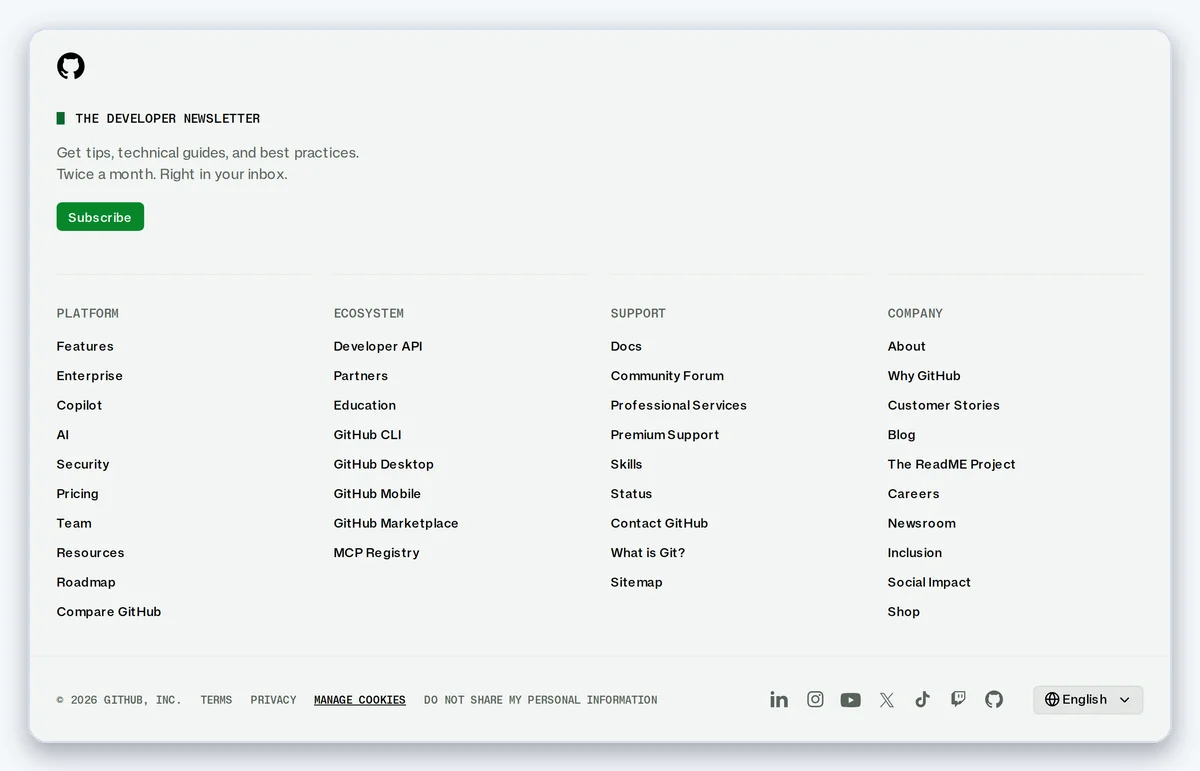Open GitHub Mobile link
Viewport: 1200px width, 771px height.
[x=378, y=494]
